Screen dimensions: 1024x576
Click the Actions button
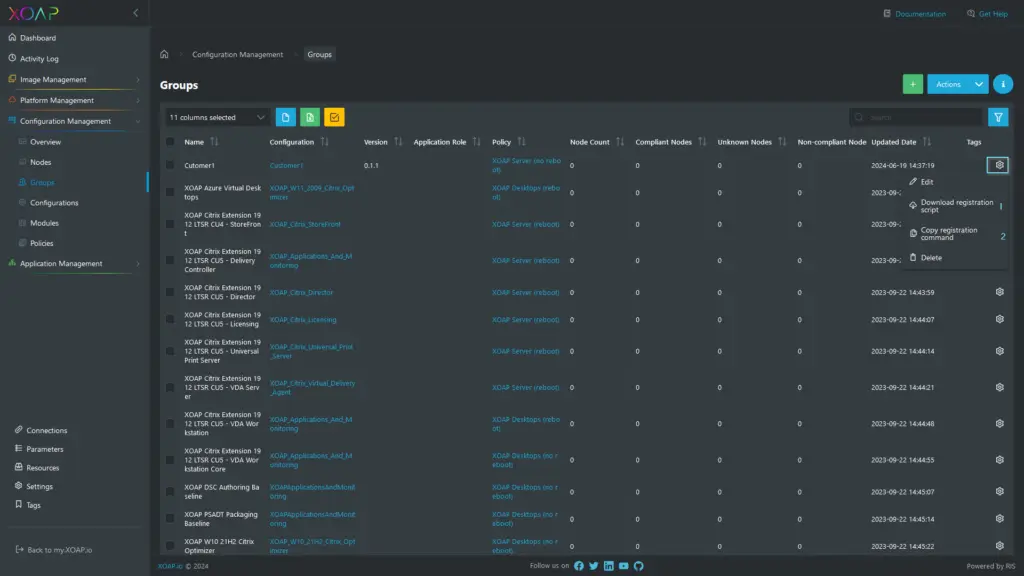coord(948,84)
